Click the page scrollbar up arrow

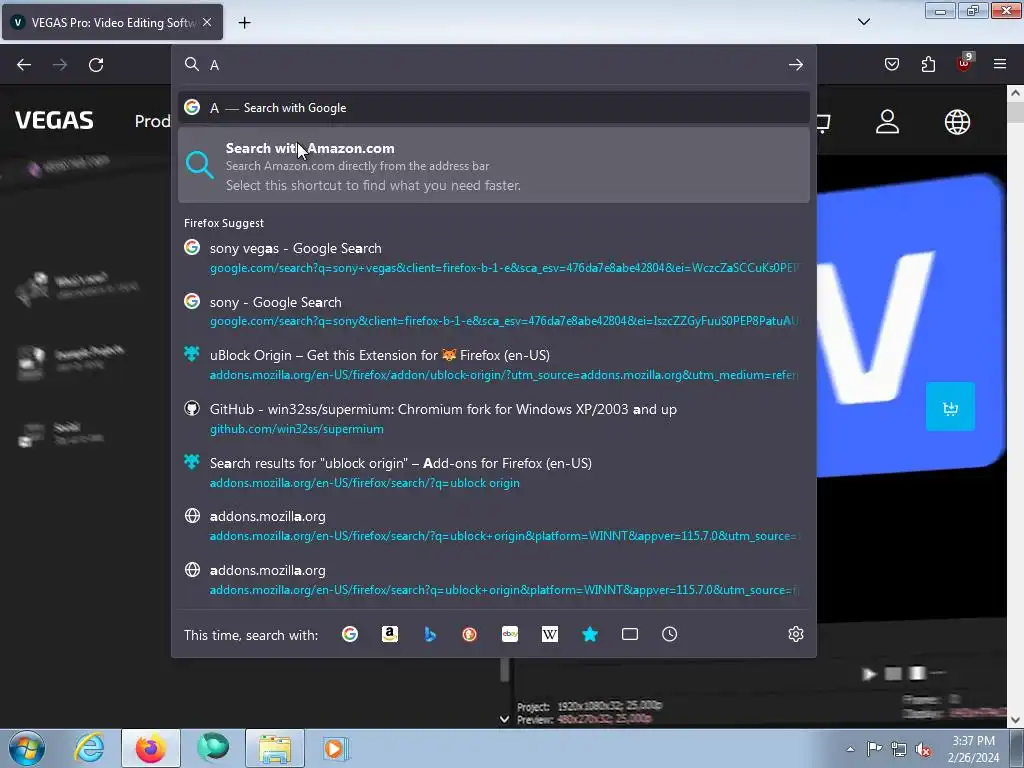(1016, 93)
